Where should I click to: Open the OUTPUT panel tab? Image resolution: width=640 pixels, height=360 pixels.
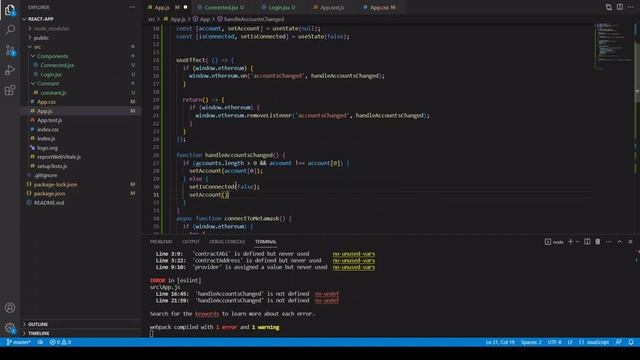point(191,242)
